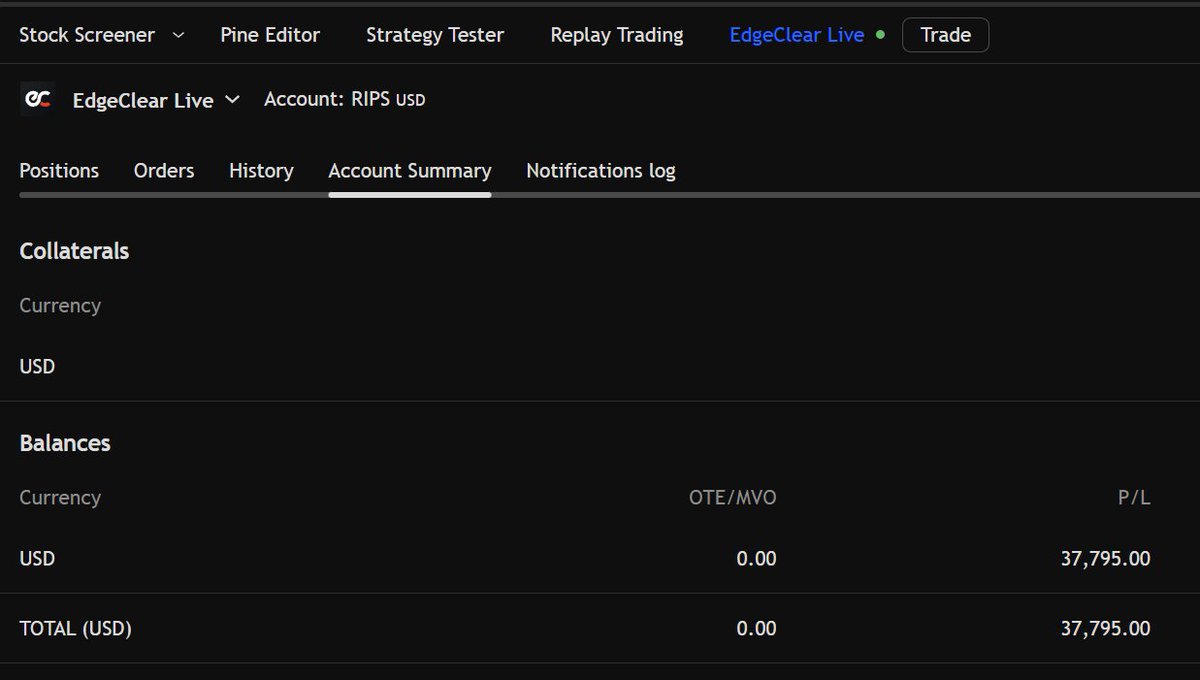Click the TOTAL OTE/MVO value 0.00
This screenshot has width=1200, height=680.
[x=756, y=629]
